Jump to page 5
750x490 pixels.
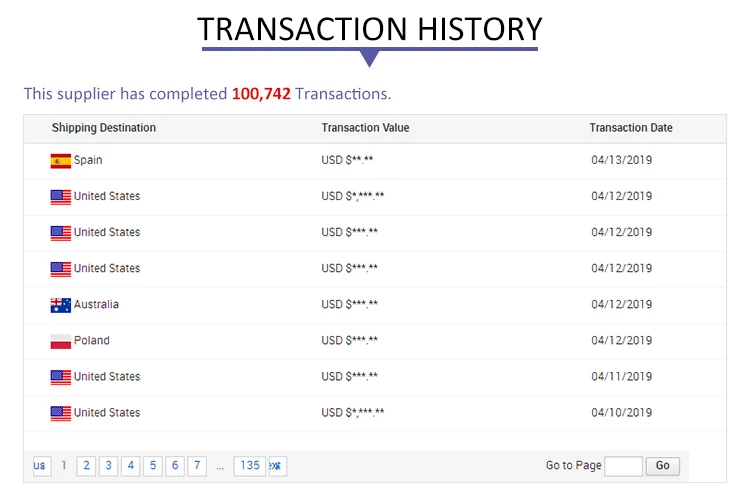(x=153, y=466)
